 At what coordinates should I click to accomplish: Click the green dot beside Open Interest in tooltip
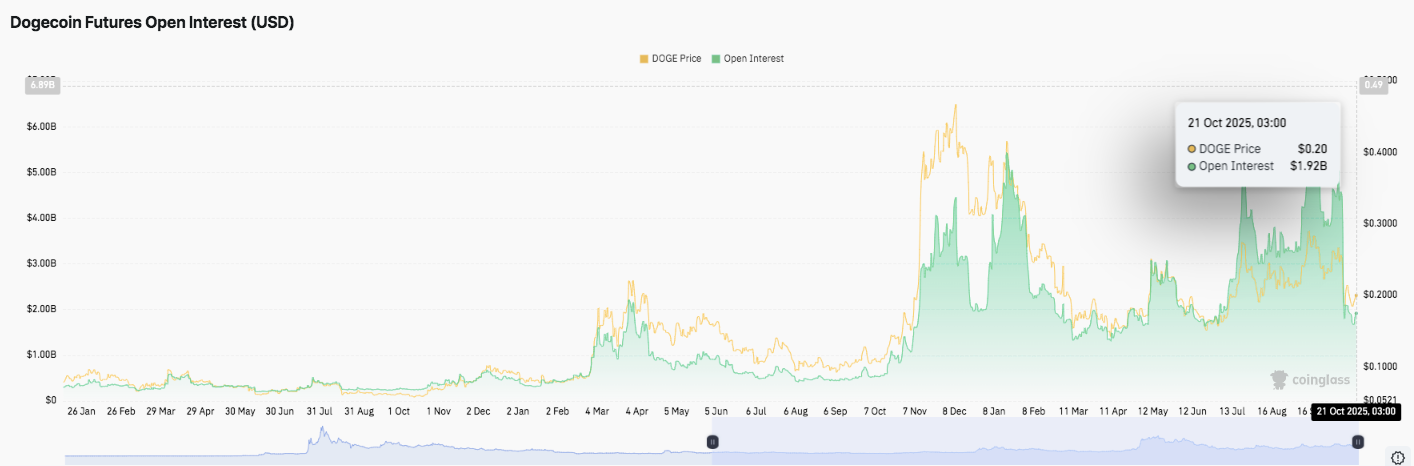(x=1192, y=166)
